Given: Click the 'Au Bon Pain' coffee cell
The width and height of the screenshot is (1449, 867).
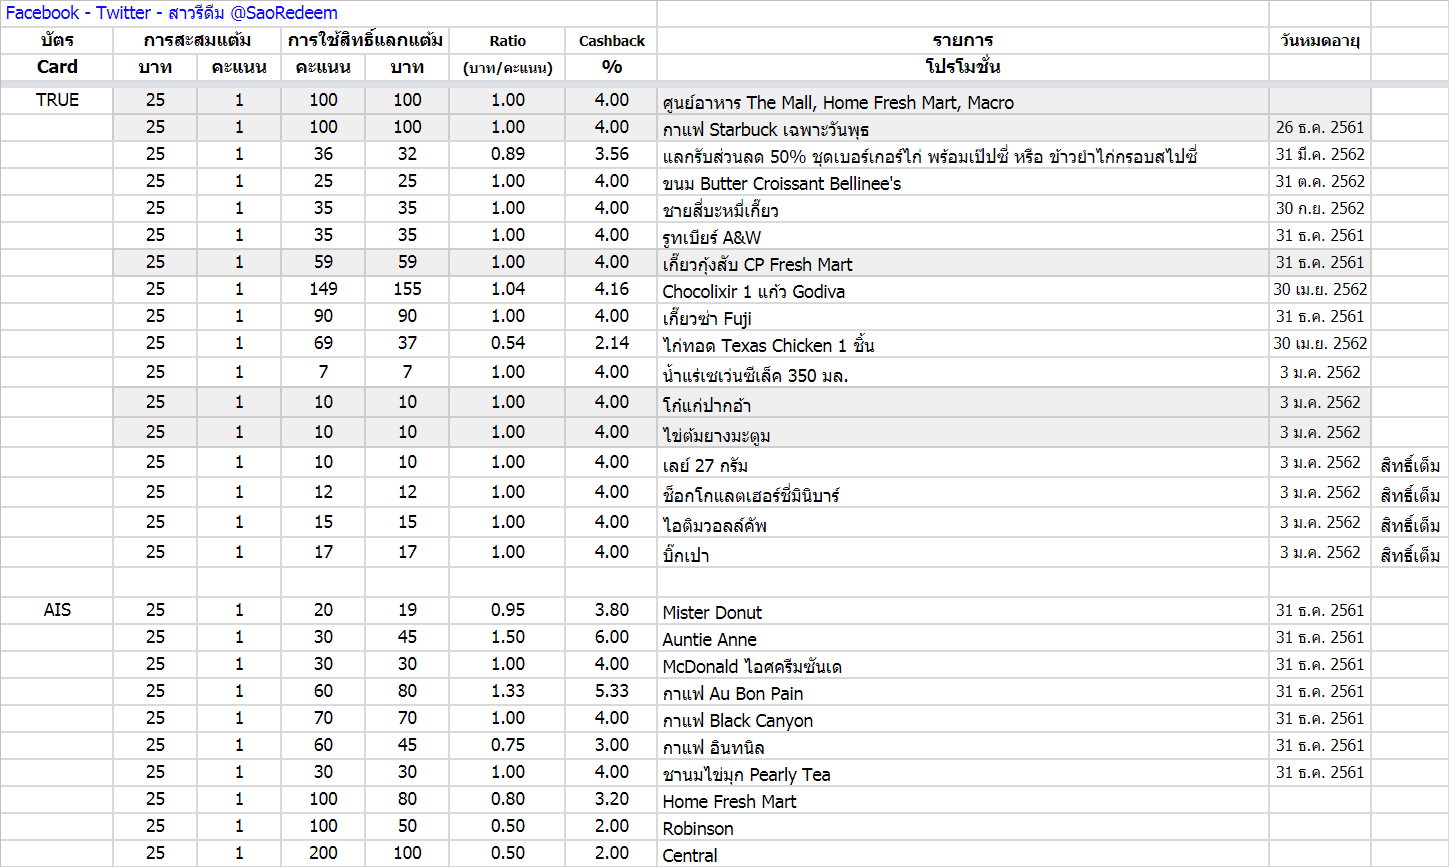Looking at the screenshot, I should click(963, 692).
